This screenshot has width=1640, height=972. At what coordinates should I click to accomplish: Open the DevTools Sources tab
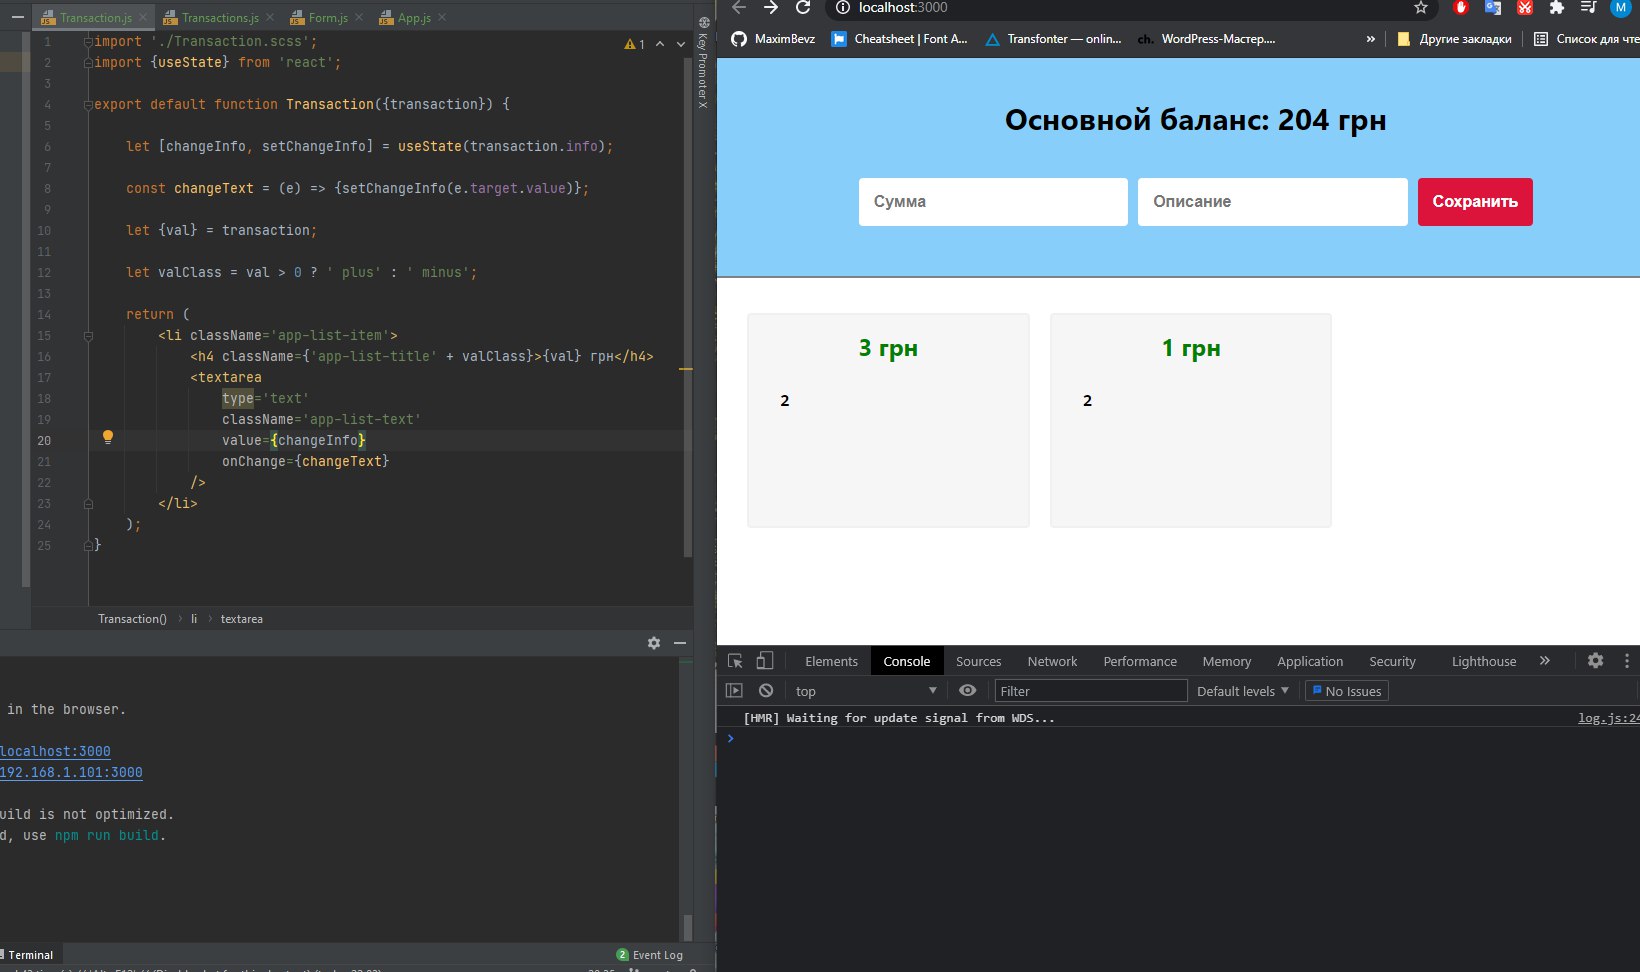click(978, 662)
